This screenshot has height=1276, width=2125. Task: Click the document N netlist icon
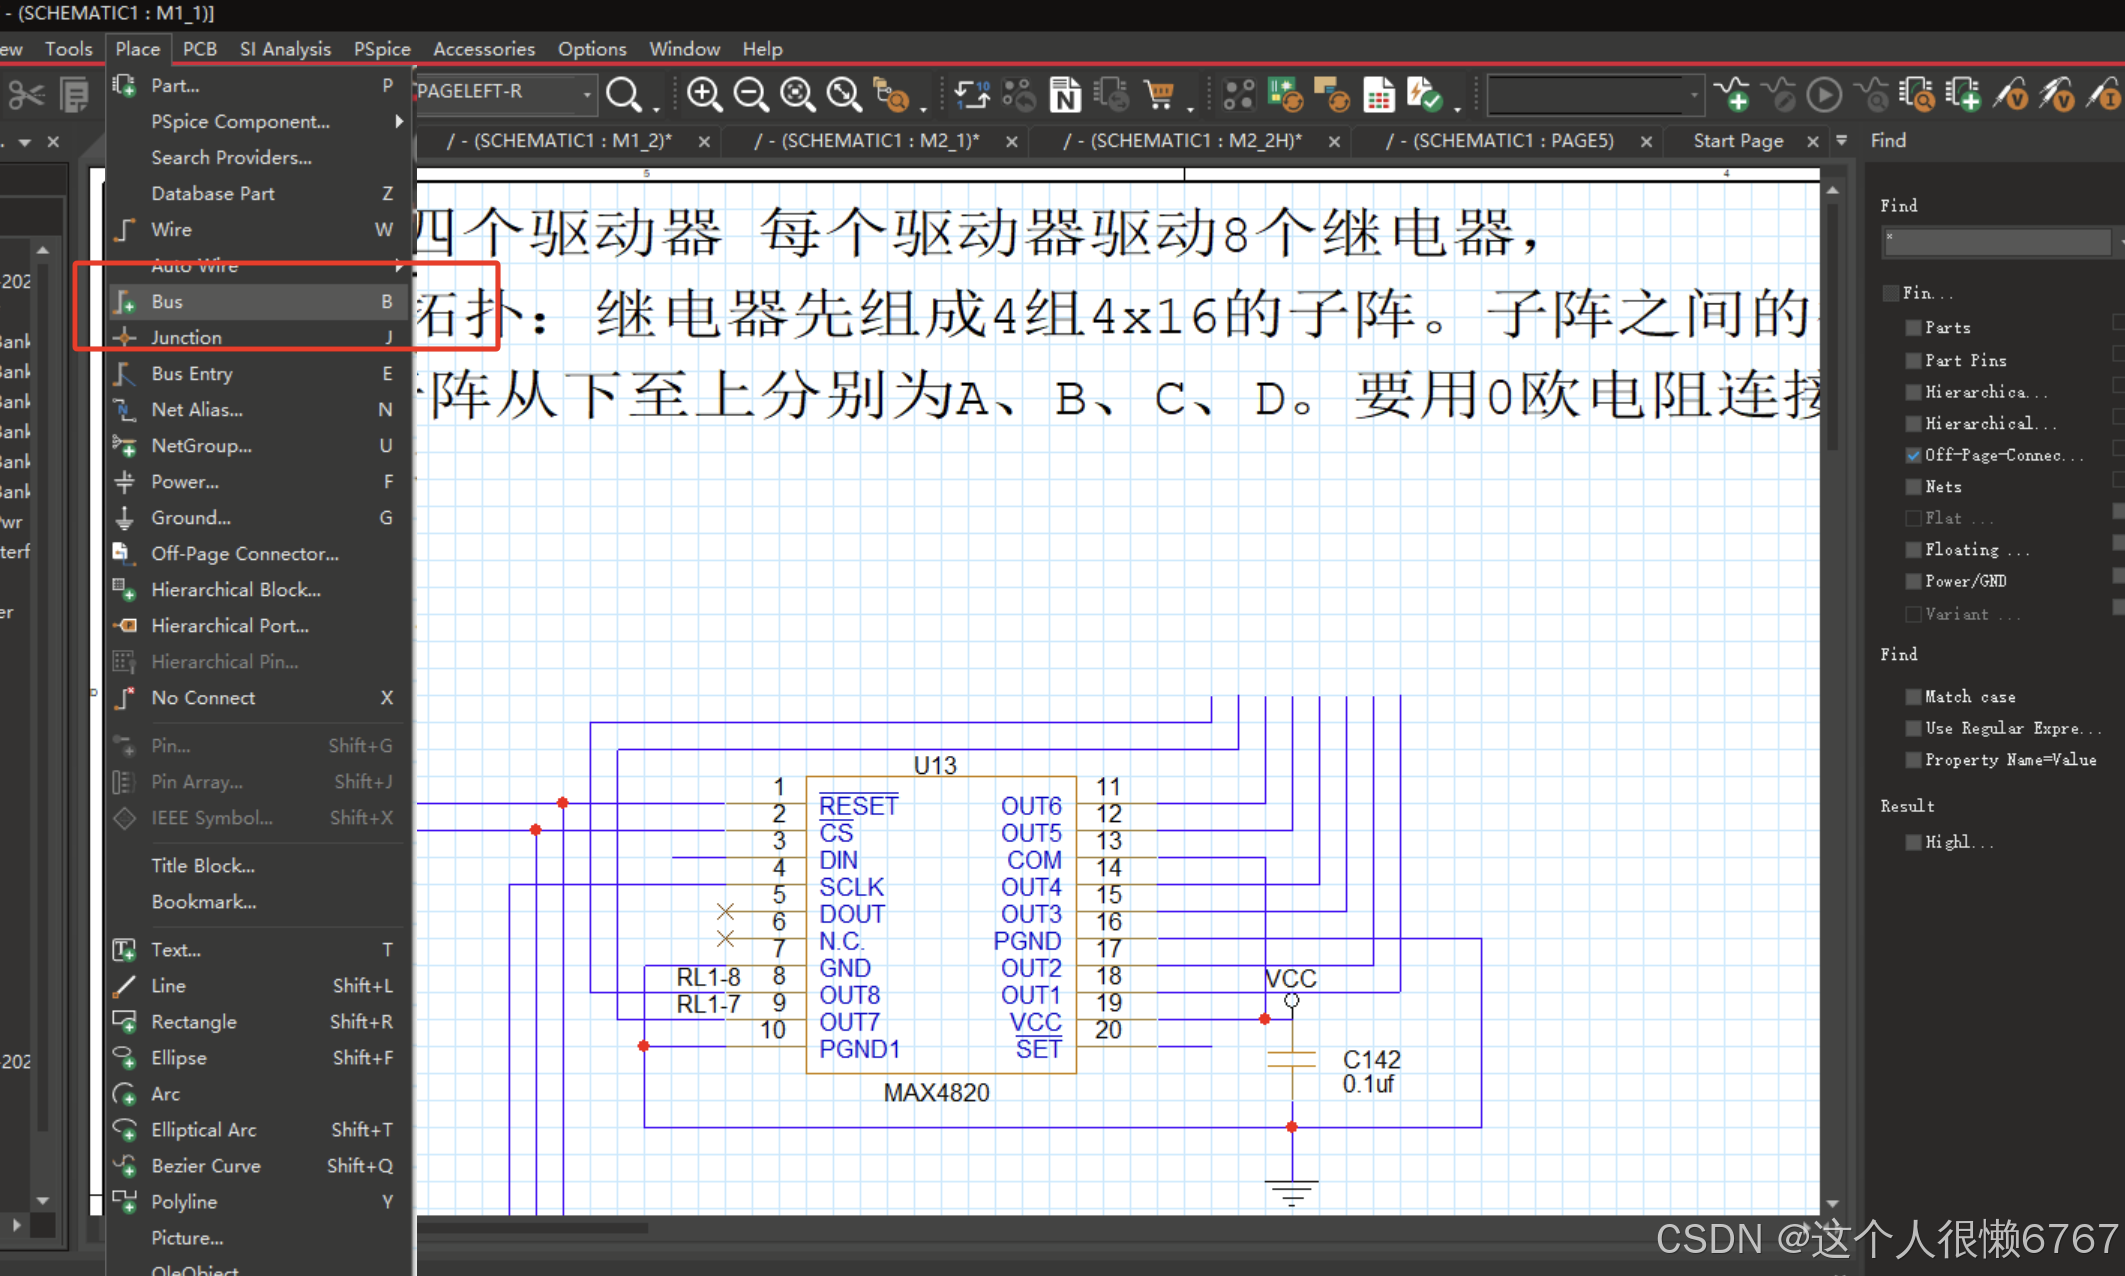pyautogui.click(x=1065, y=95)
